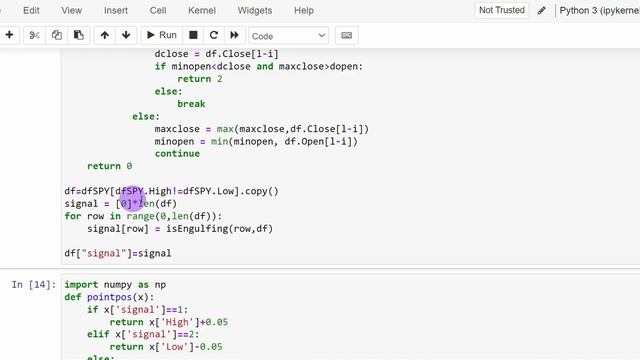
Task: Open the Widgets menu
Action: [x=255, y=10]
